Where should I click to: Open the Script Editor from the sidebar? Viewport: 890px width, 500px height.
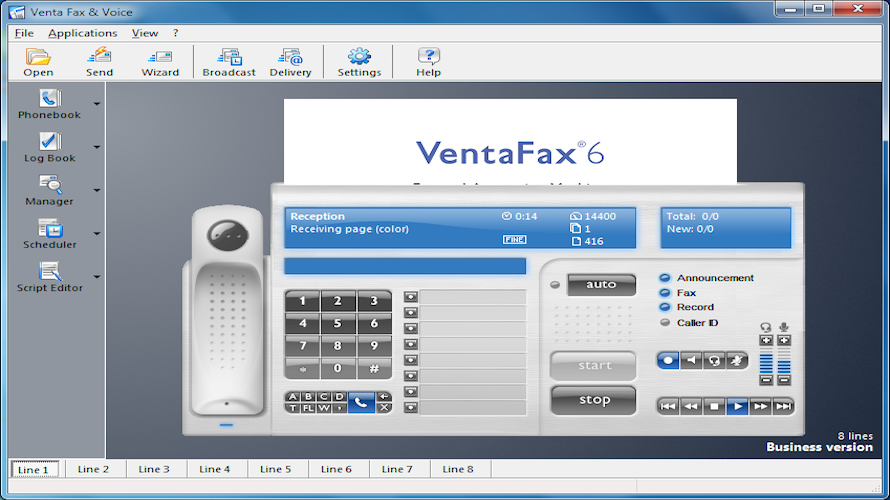[49, 277]
